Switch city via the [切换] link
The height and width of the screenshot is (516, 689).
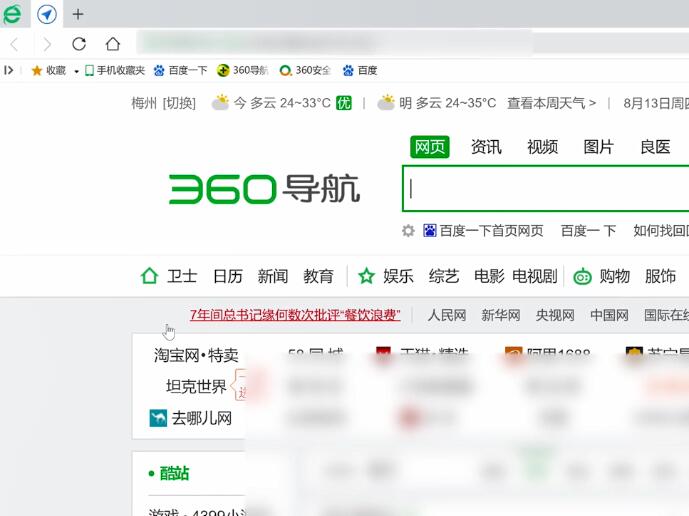click(179, 103)
